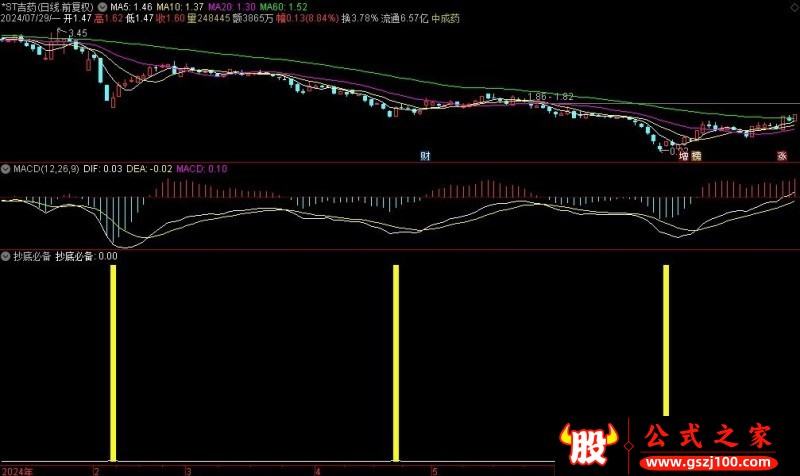Image resolution: width=800 pixels, height=476 pixels.
Task: Click the MA10: 1.37 label
Action: (x=180, y=7)
